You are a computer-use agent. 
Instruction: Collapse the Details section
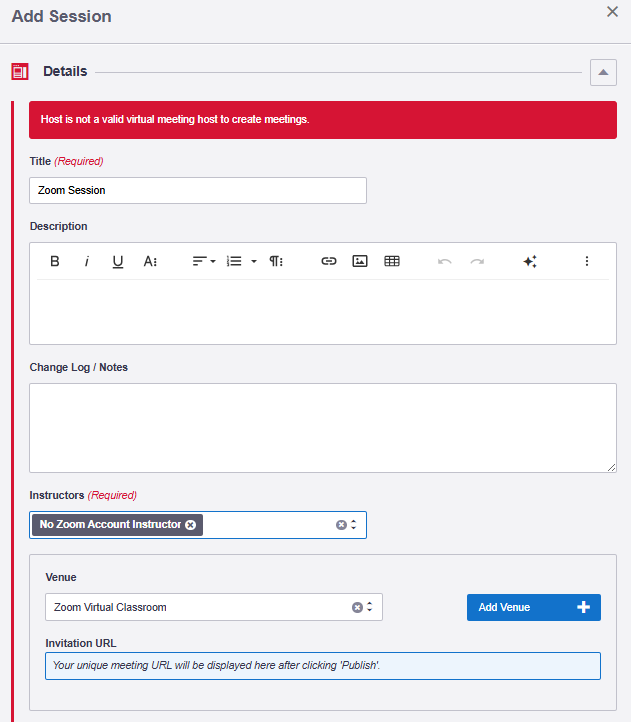click(x=603, y=72)
